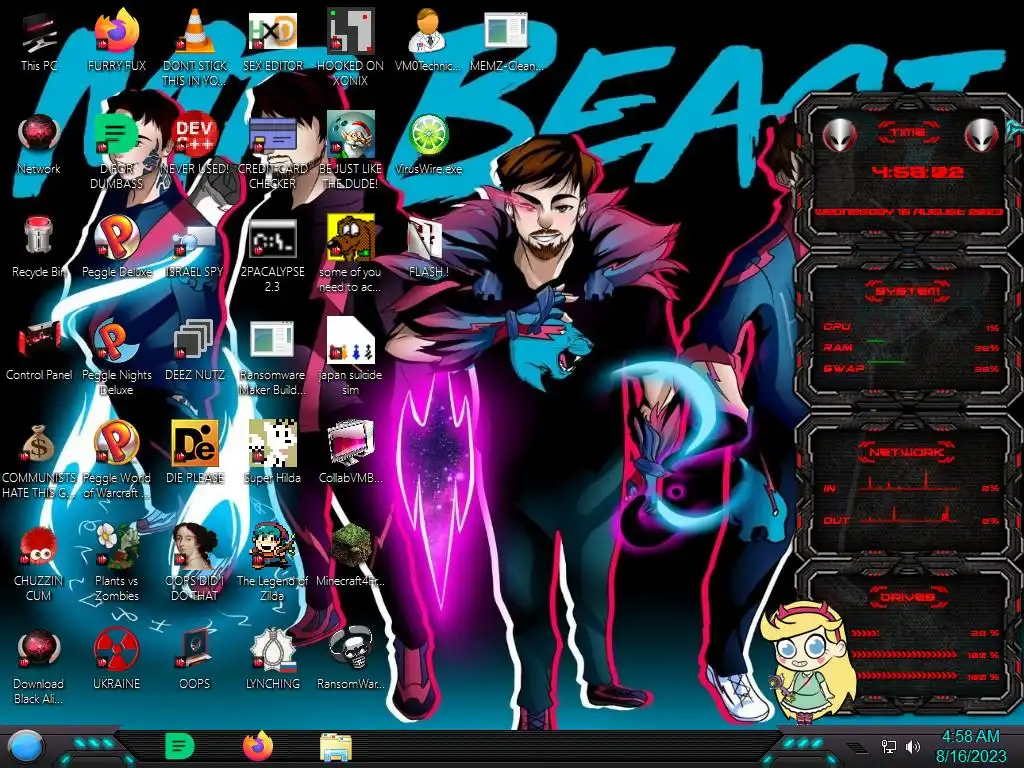Select the RansomWar skull icon
Viewport: 1024px width, 768px height.
pos(350,649)
